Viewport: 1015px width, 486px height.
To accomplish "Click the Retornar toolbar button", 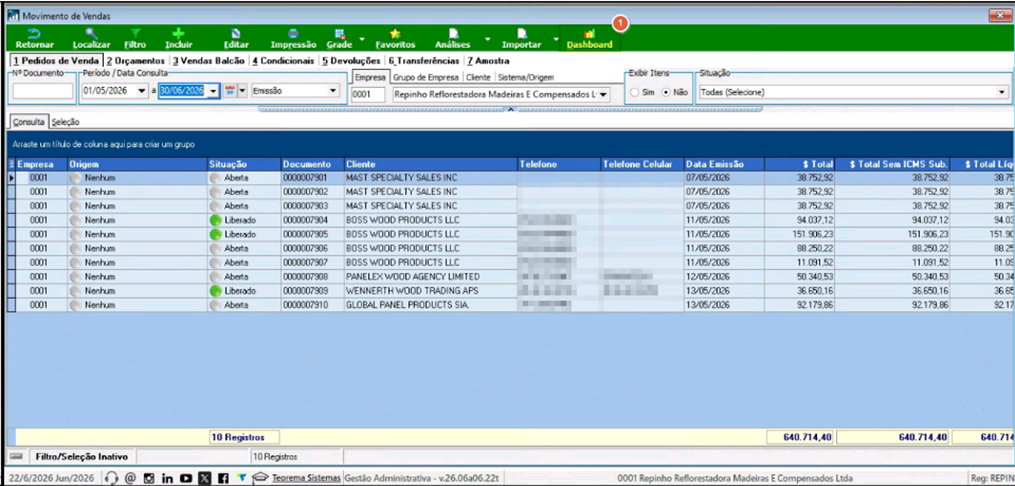I will 34,39.
